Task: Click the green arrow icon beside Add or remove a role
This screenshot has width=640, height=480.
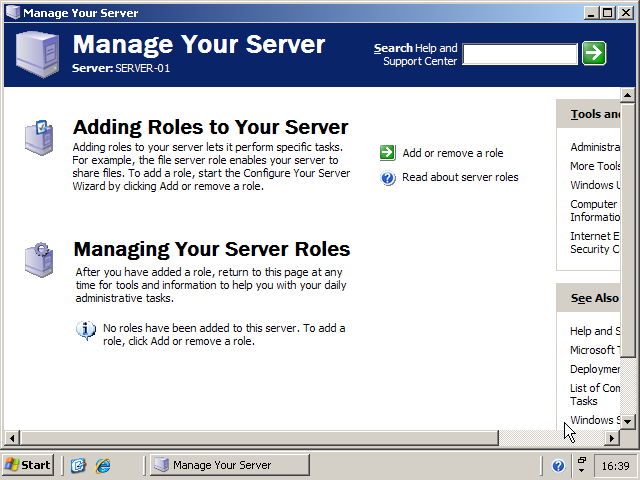Action: 388,153
